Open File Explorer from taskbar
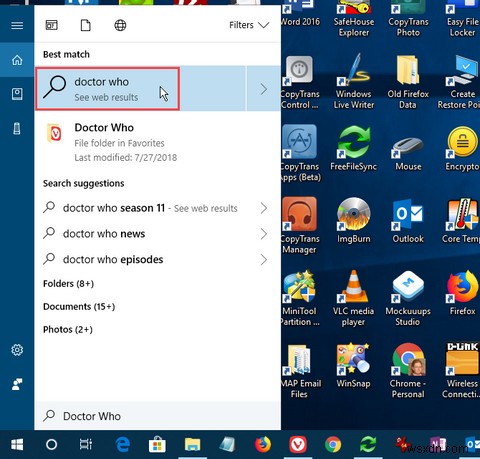The image size is (480, 459). click(192, 444)
